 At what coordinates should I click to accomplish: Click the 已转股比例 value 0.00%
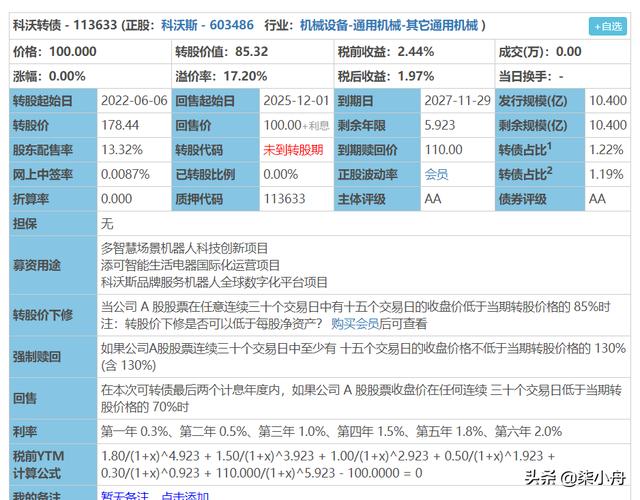280,175
